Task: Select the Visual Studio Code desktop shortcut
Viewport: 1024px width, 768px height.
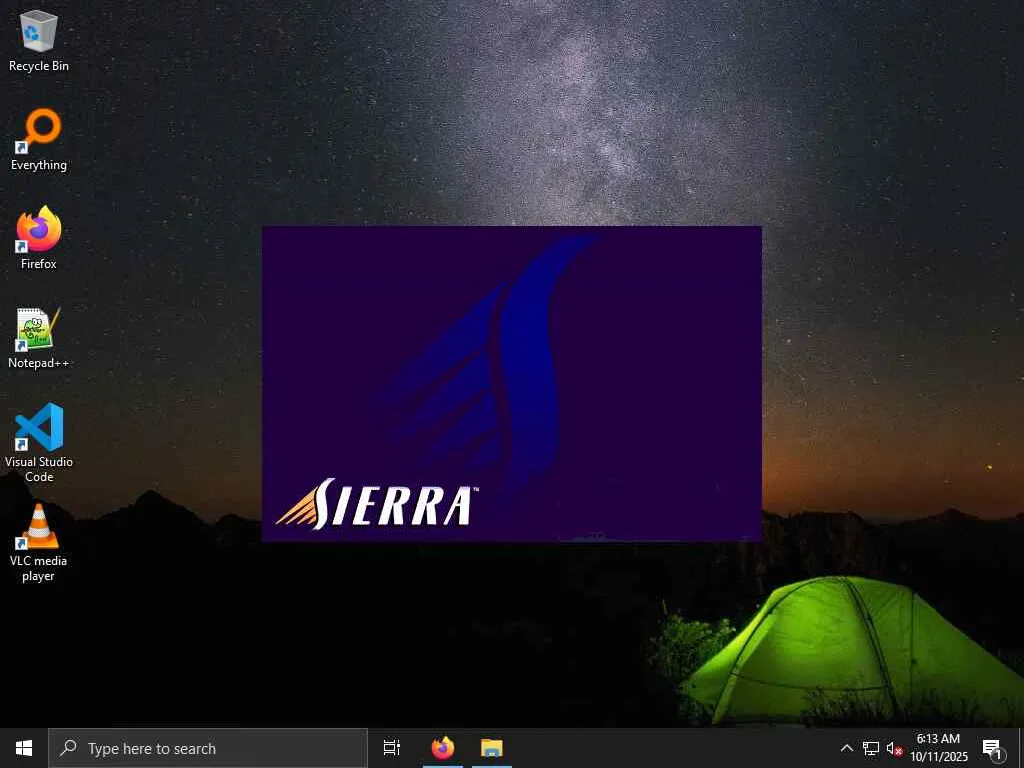Action: (39, 442)
